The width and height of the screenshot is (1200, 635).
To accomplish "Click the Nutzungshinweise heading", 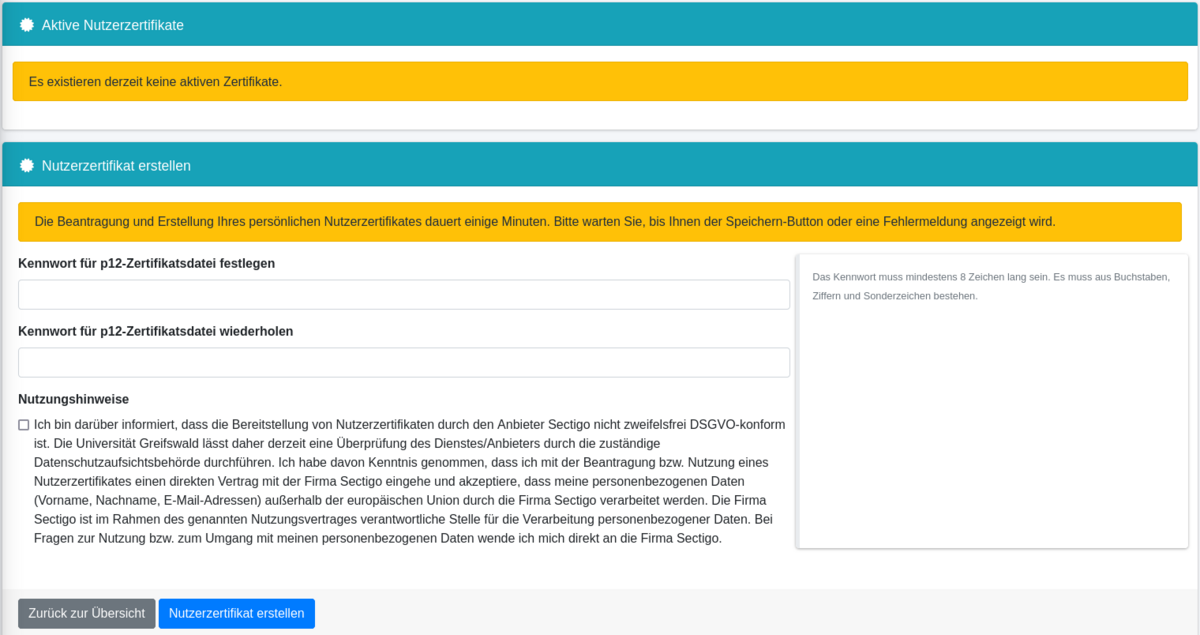I will [x=73, y=399].
